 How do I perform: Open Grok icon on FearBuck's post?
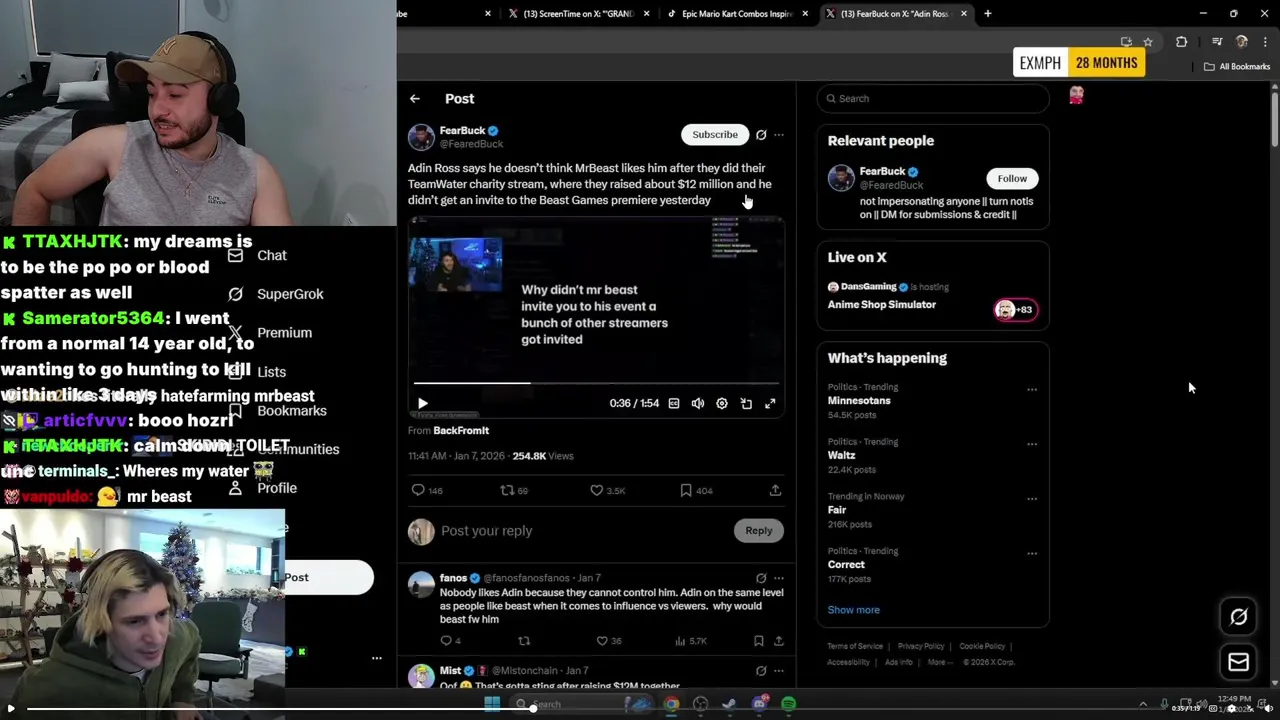click(761, 134)
